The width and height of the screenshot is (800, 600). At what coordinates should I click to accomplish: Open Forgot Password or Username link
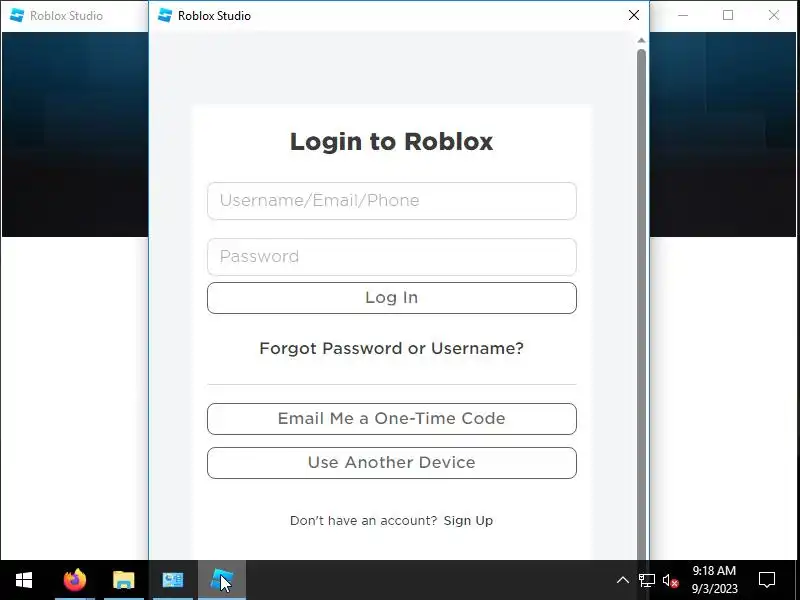(x=392, y=348)
